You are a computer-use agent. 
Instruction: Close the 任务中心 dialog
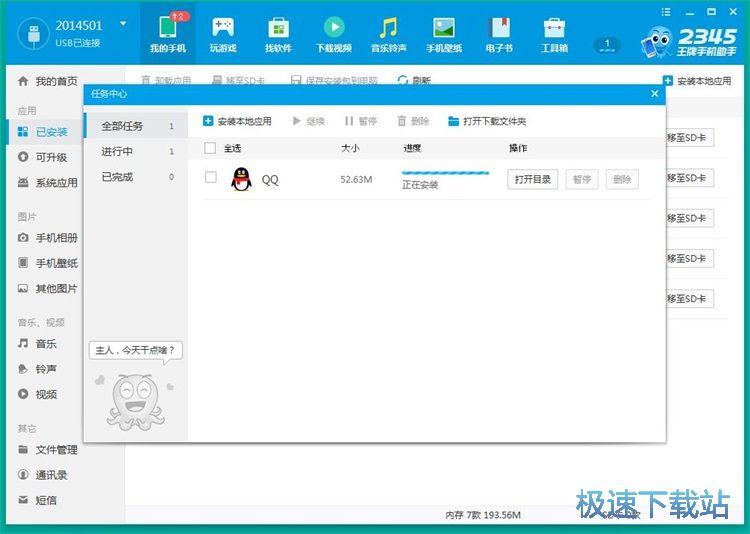655,94
